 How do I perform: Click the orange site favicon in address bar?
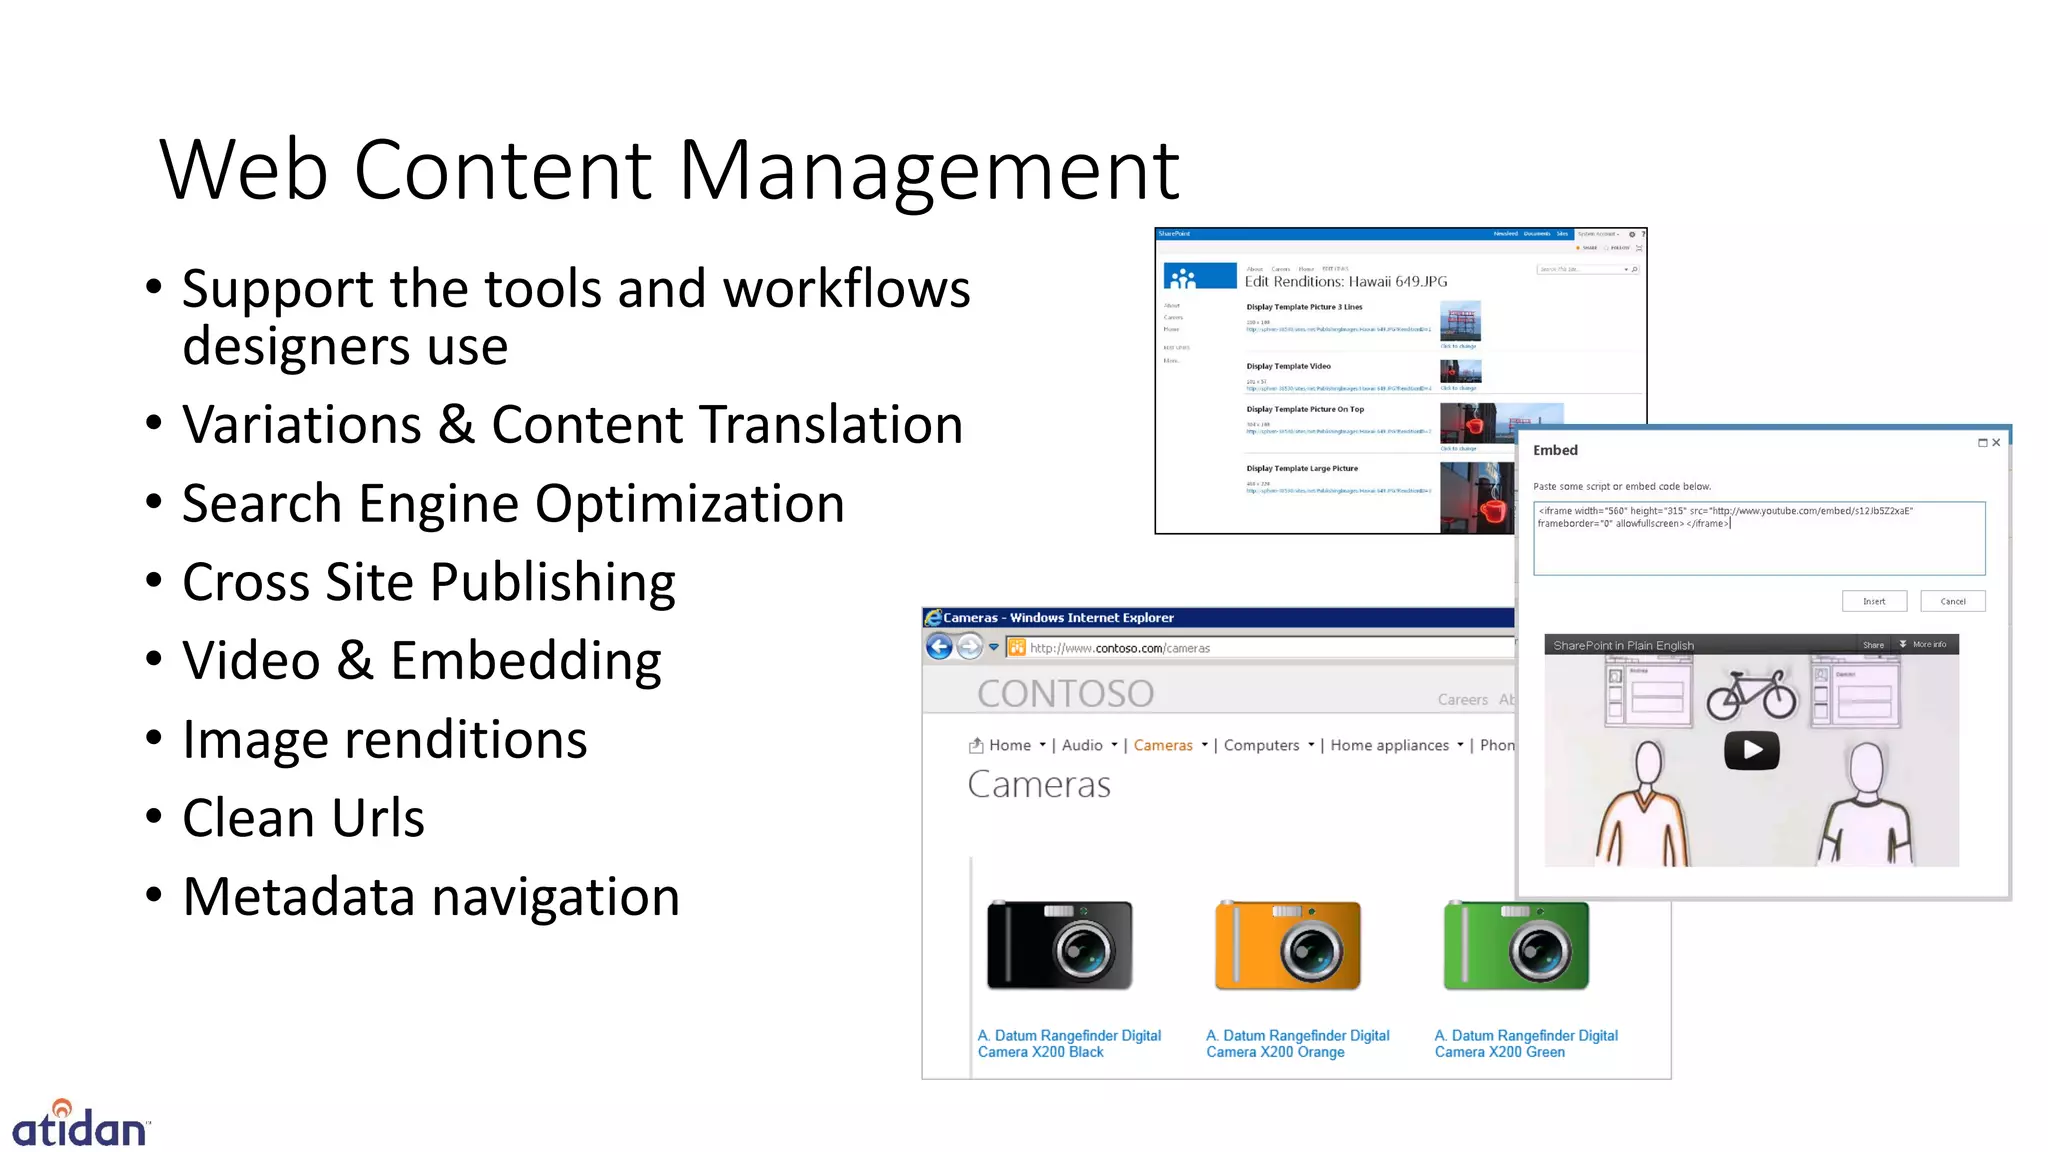click(1017, 648)
